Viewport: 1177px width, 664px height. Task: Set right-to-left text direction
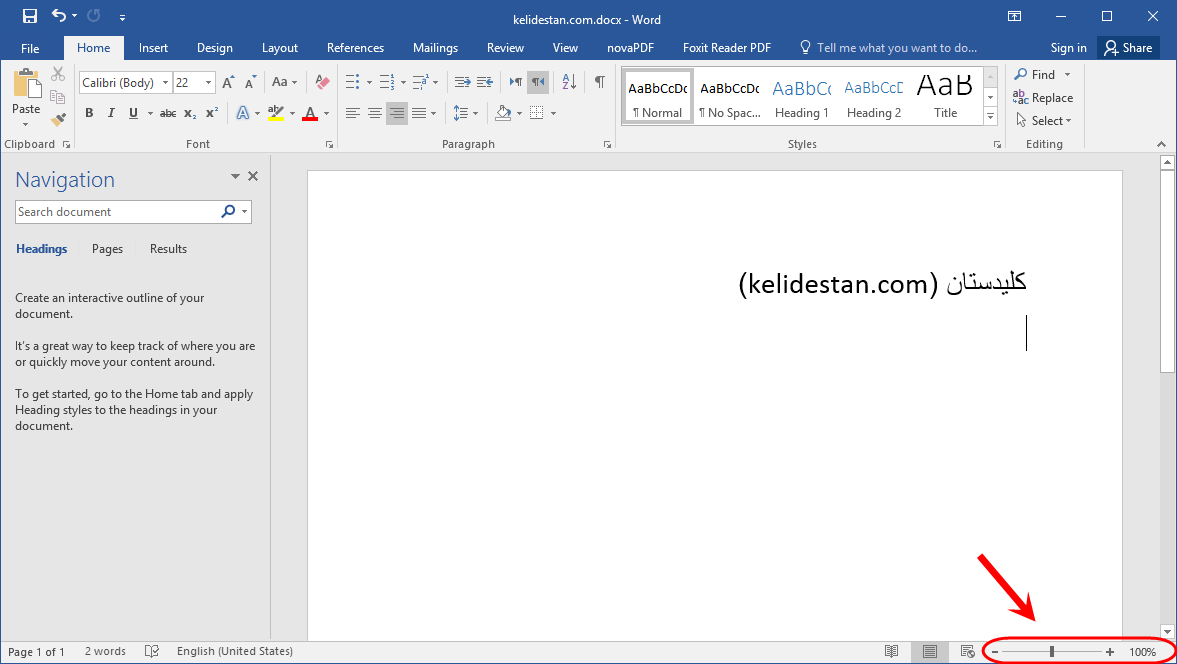537,82
